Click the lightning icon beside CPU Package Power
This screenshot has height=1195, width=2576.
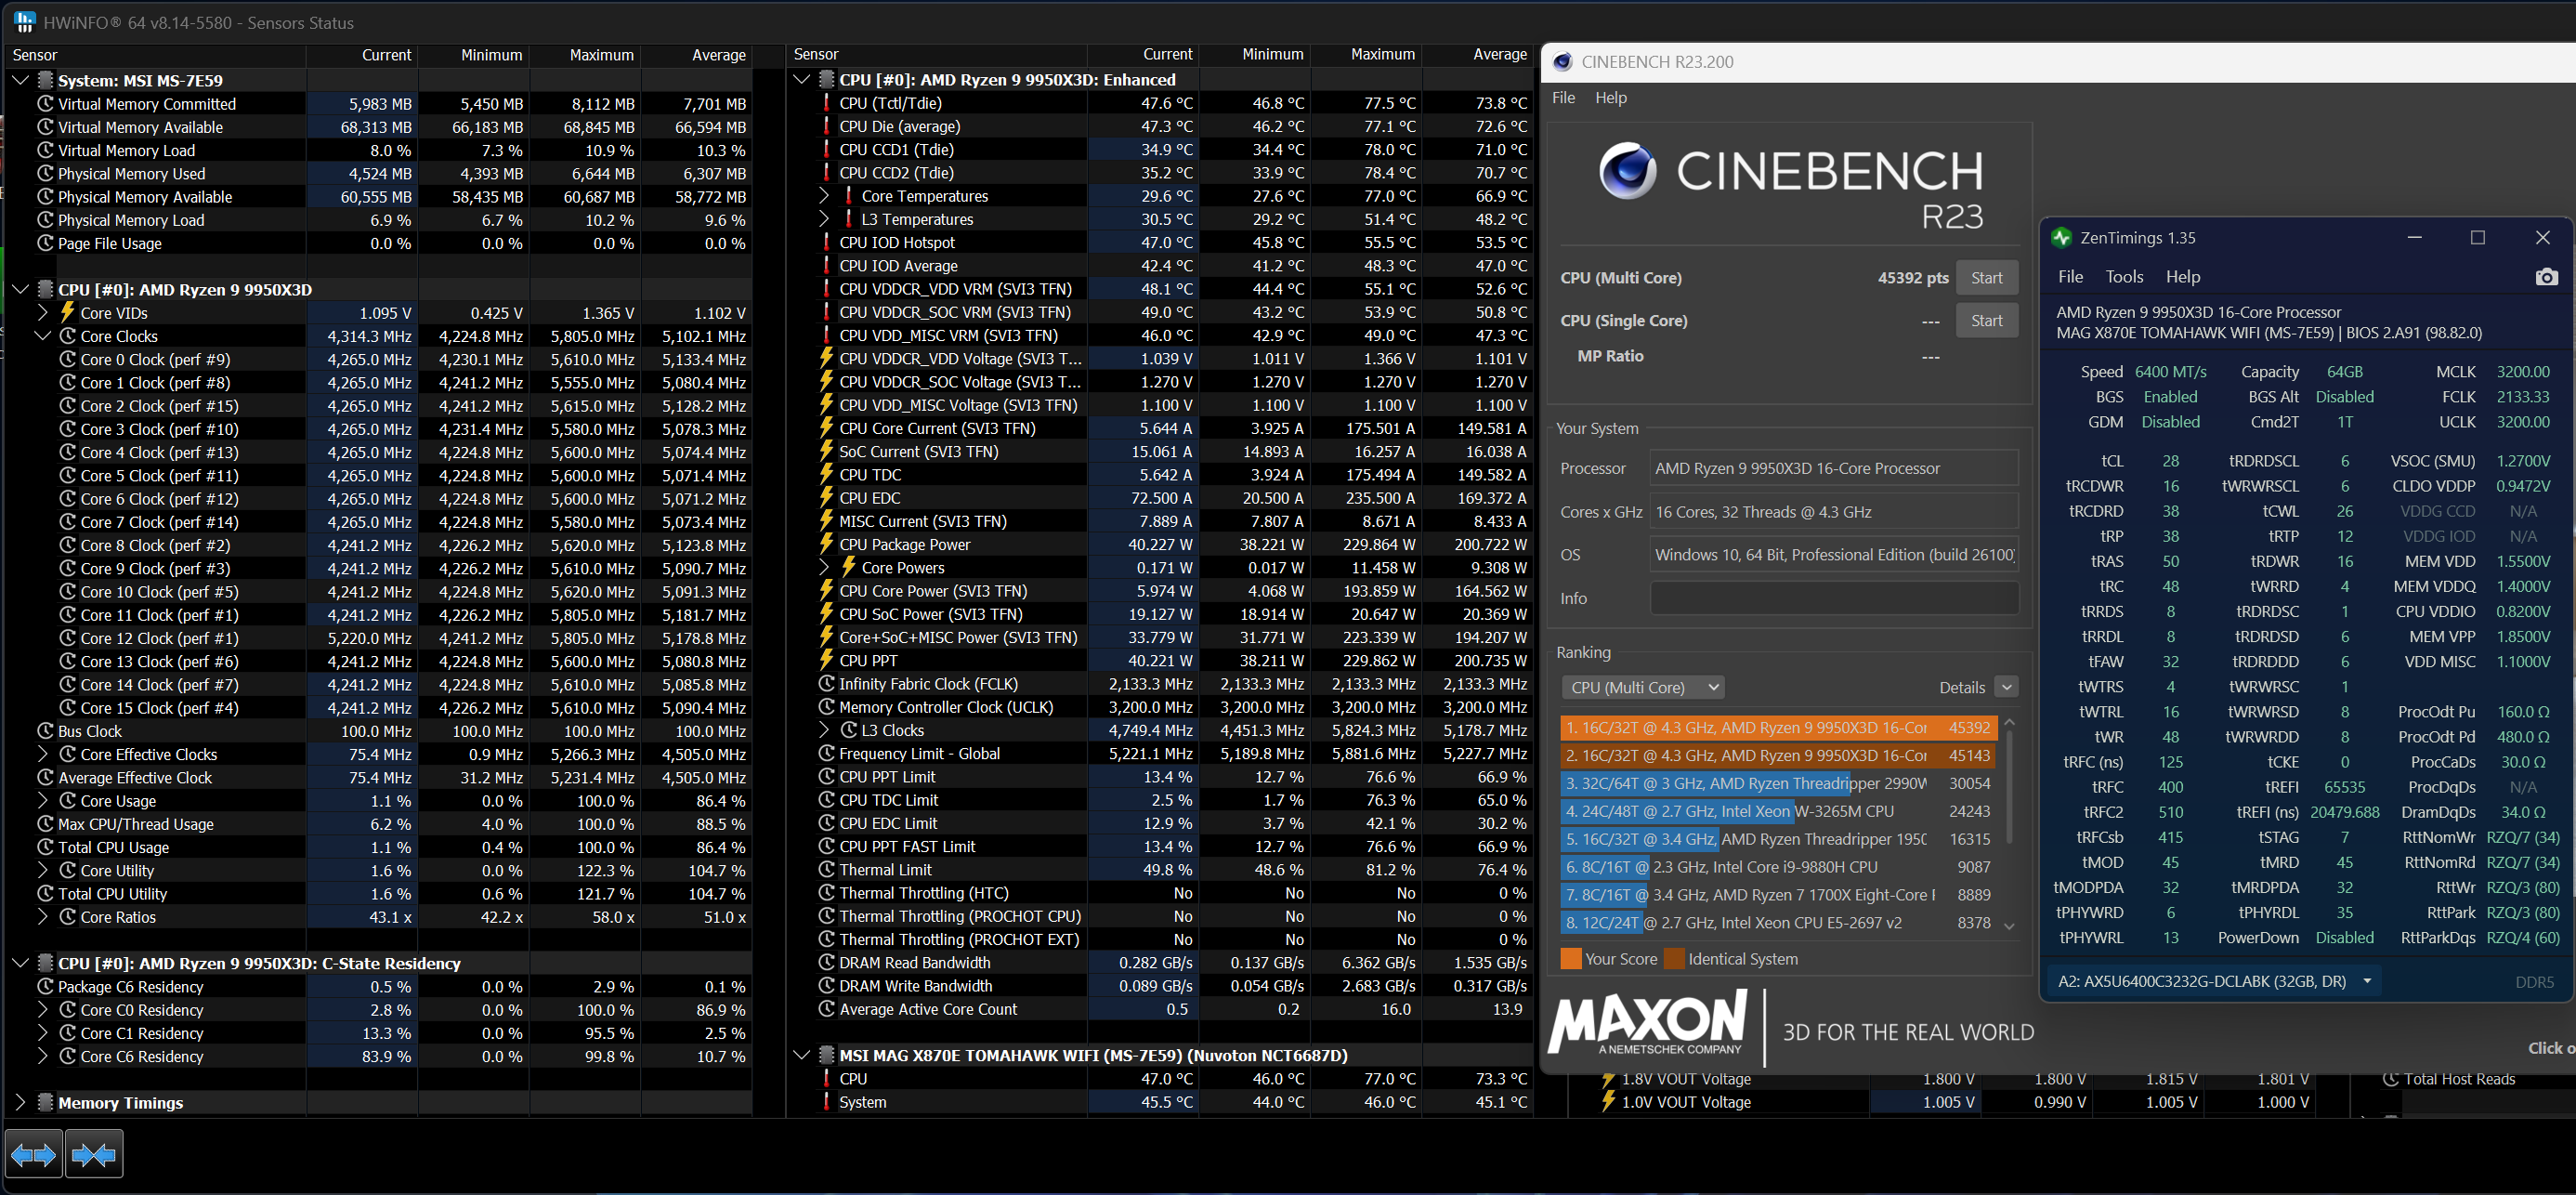click(826, 544)
